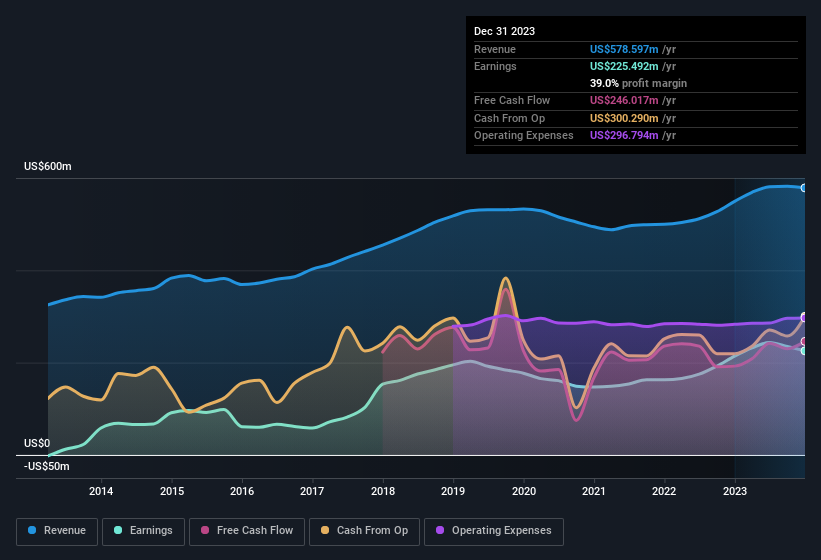Click the blue Revenue legend dot

pos(33,530)
